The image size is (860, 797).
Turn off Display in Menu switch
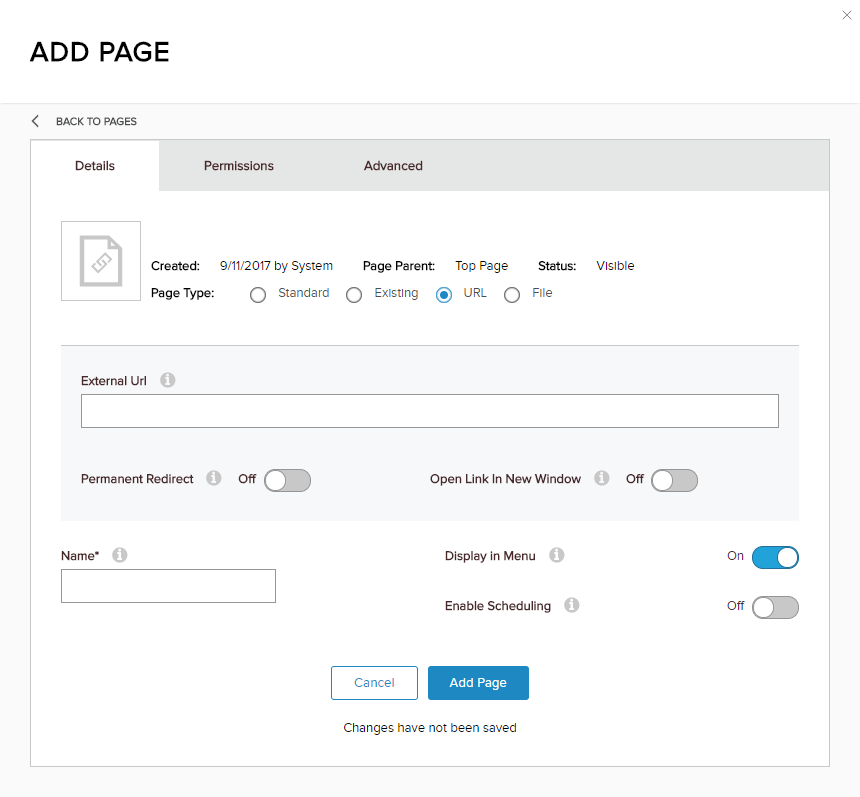point(776,557)
